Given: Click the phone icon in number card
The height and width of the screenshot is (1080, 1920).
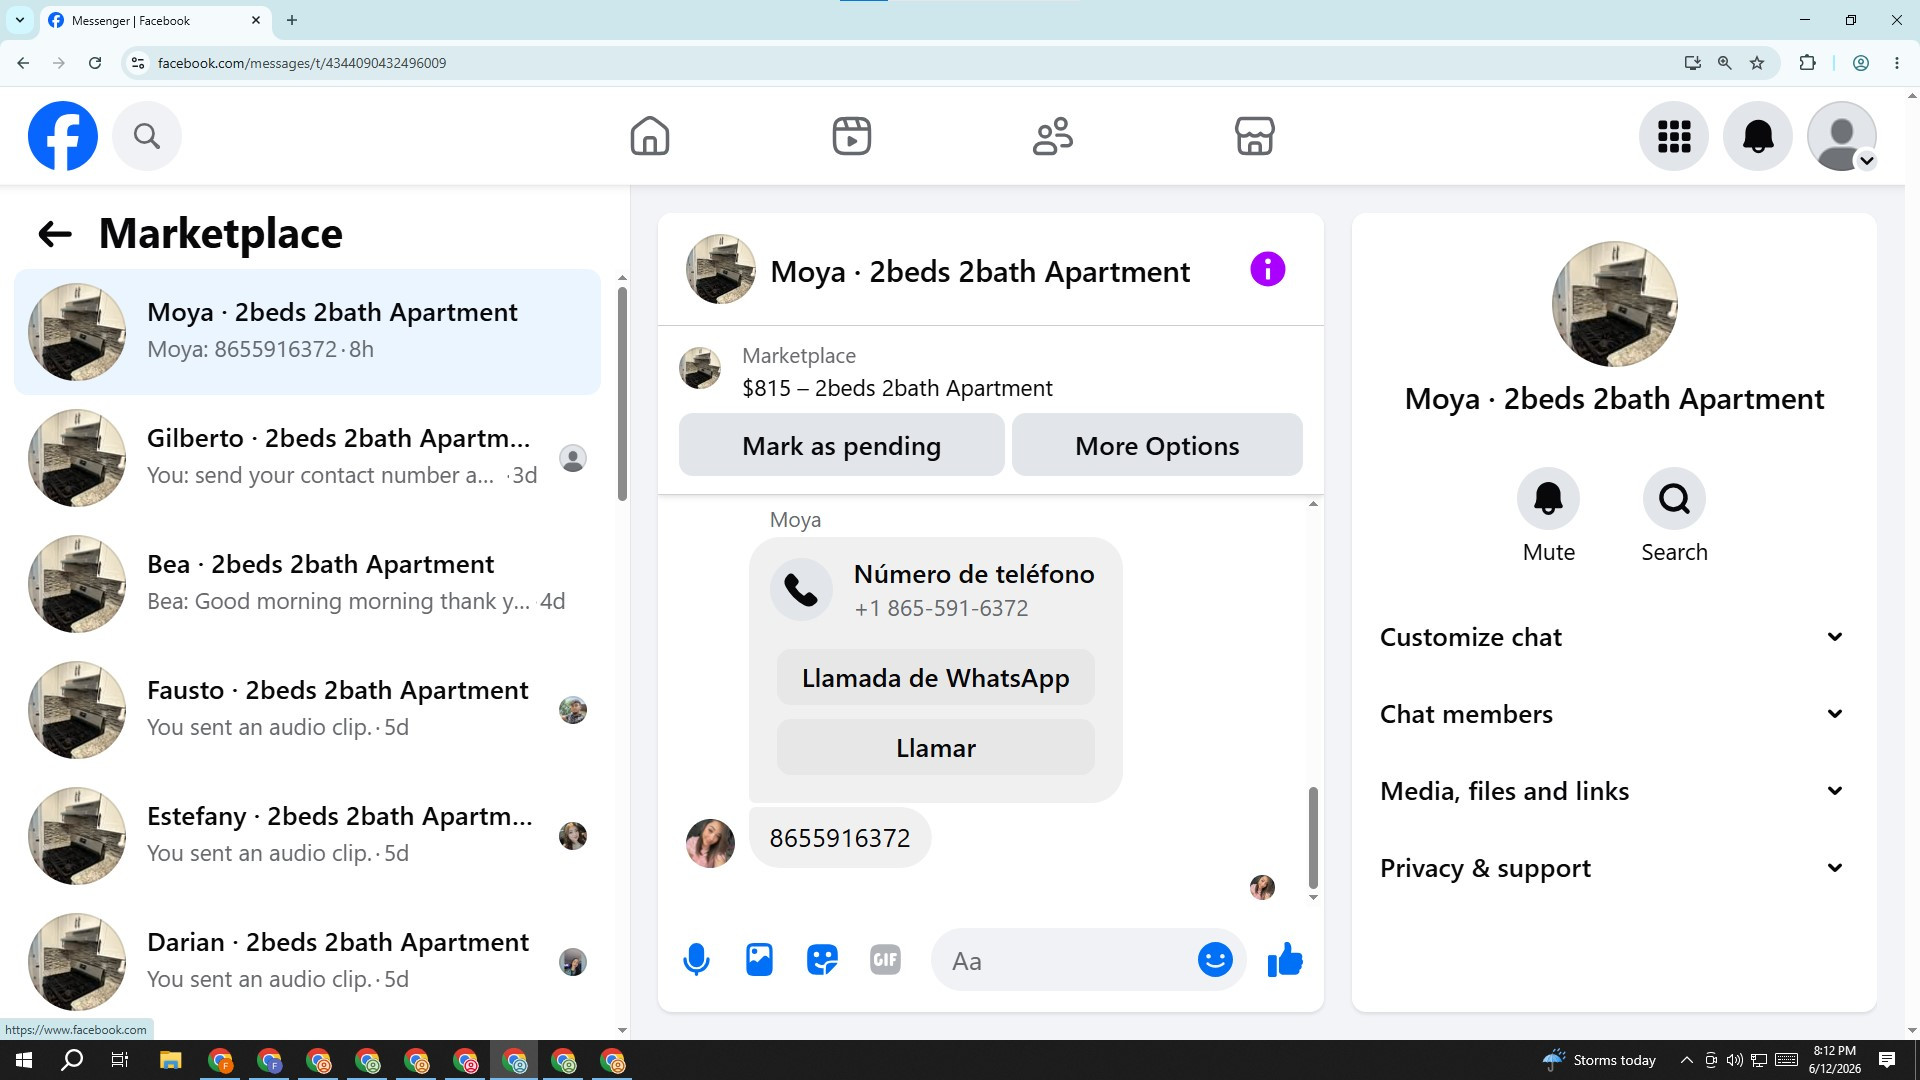Looking at the screenshot, I should pyautogui.click(x=801, y=590).
